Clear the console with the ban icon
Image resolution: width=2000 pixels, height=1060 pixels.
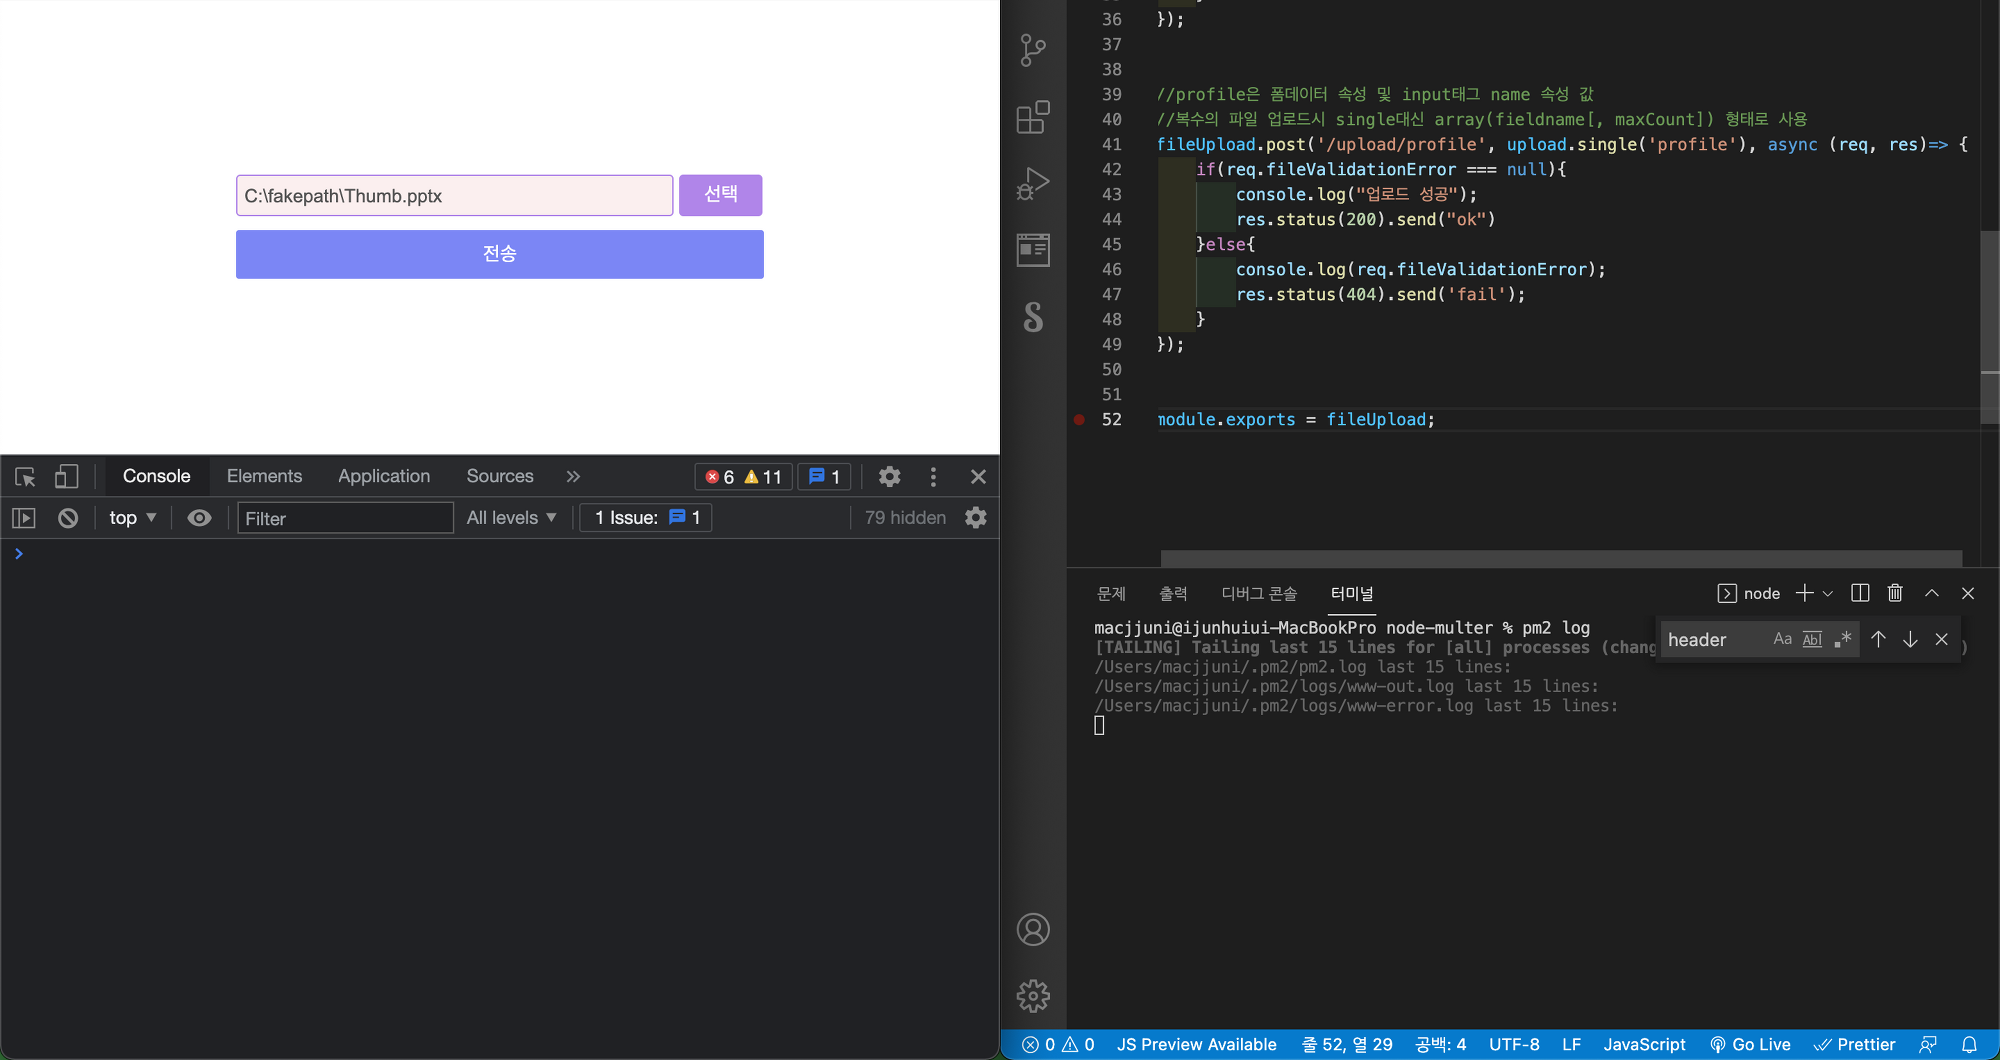tap(68, 518)
